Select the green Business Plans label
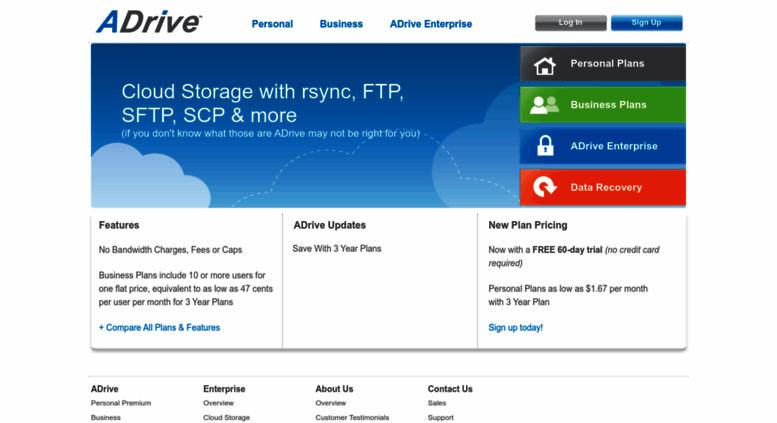777x423 pixels. [608, 105]
